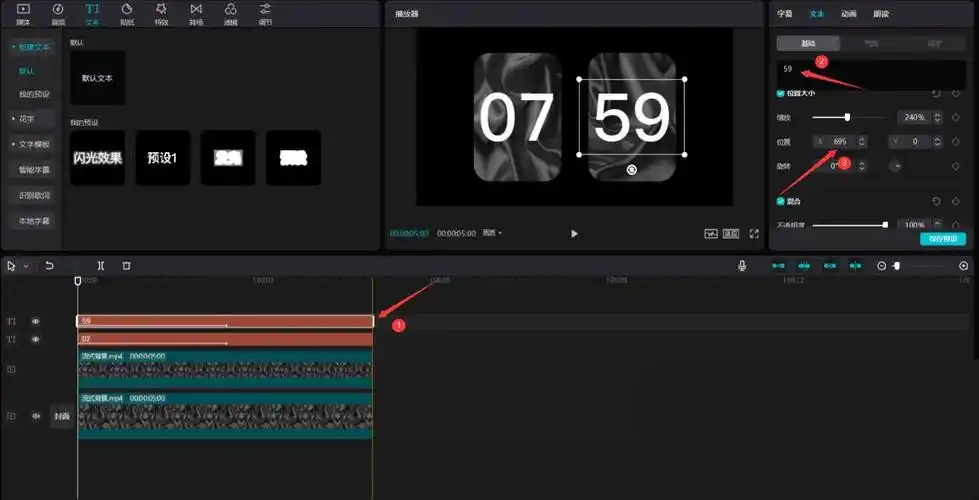Image resolution: width=979 pixels, height=500 pixels.
Task: Select the 闪光效果 preset thumbnail
Action: pyautogui.click(x=98, y=158)
